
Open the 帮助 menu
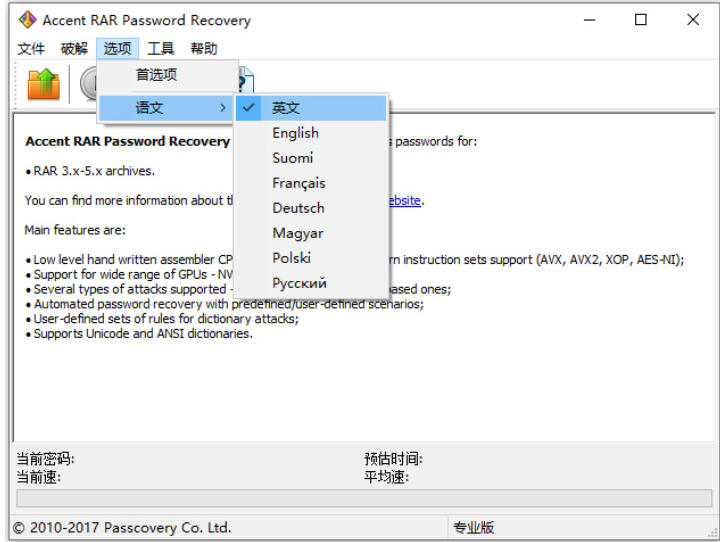click(203, 48)
